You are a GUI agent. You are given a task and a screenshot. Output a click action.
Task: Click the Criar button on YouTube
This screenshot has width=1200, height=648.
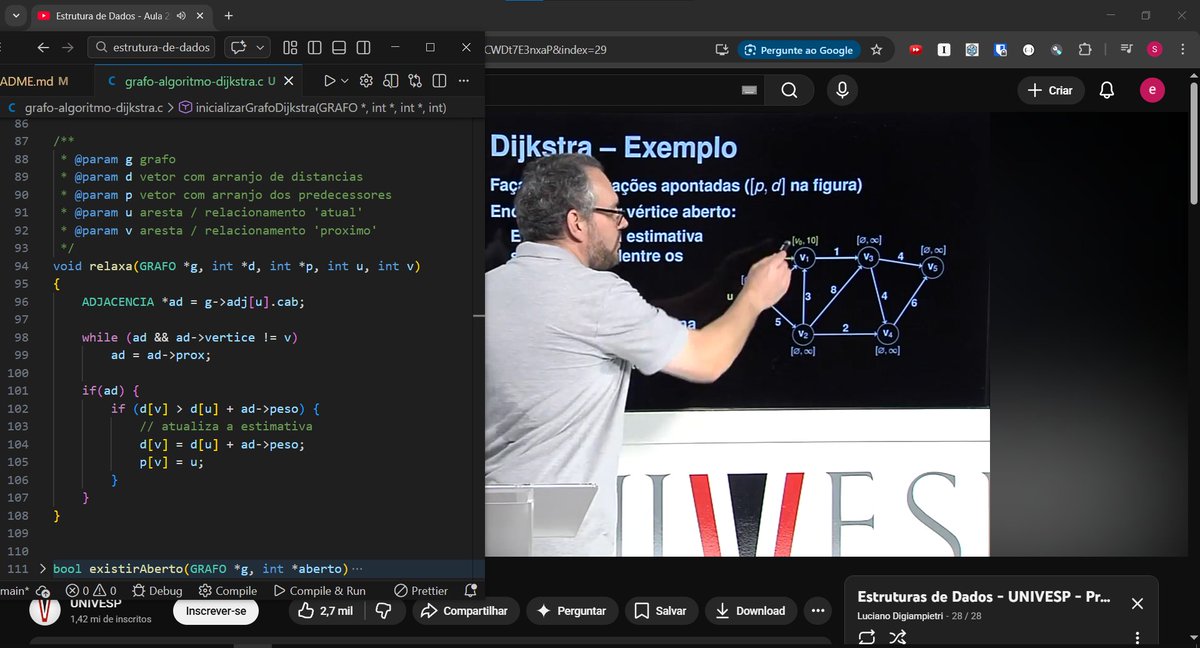(x=1051, y=90)
